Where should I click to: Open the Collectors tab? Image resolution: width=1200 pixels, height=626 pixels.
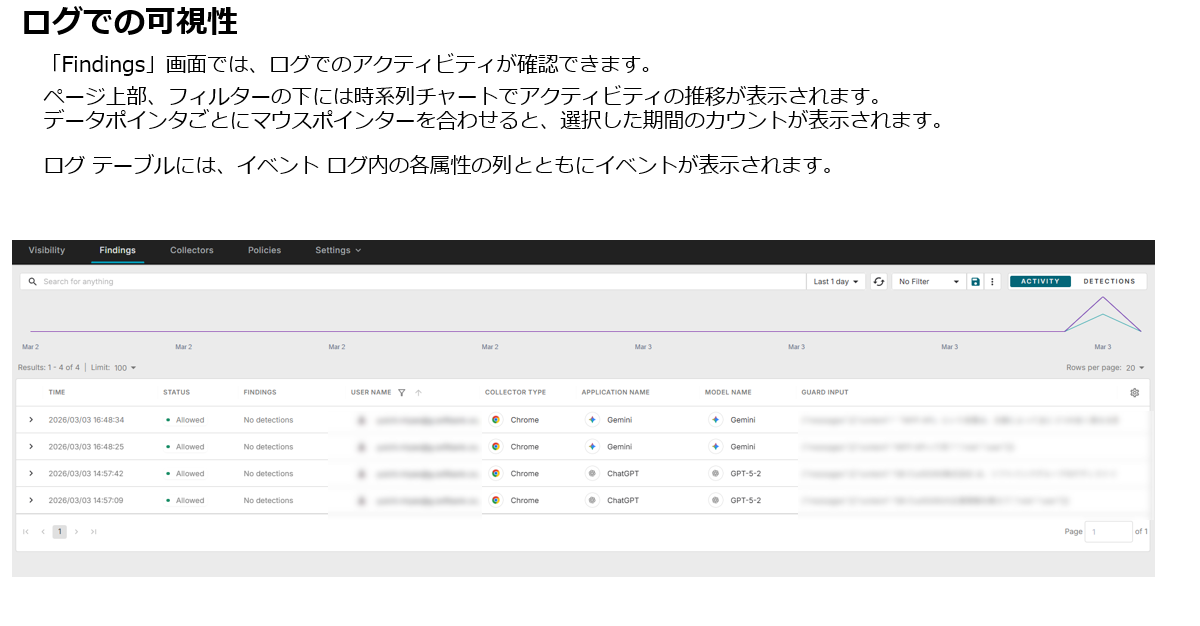click(192, 250)
